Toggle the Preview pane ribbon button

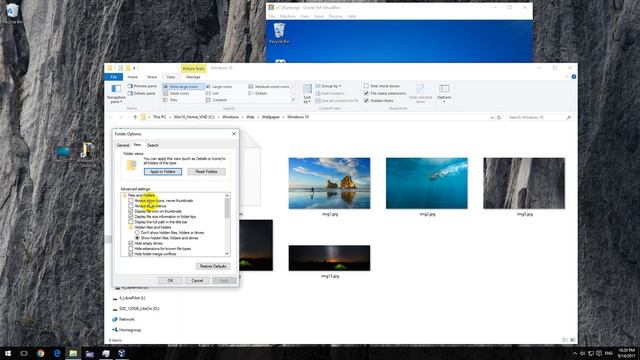[x=142, y=86]
